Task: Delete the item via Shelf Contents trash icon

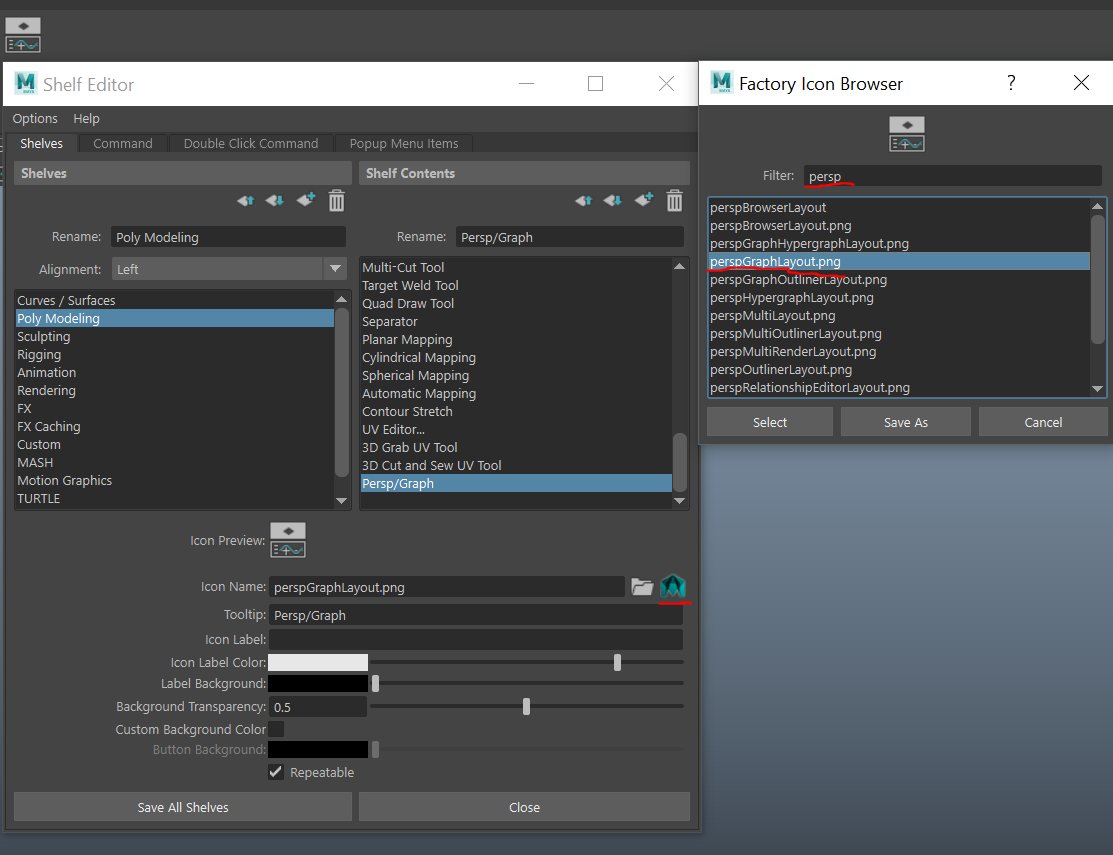Action: [674, 201]
